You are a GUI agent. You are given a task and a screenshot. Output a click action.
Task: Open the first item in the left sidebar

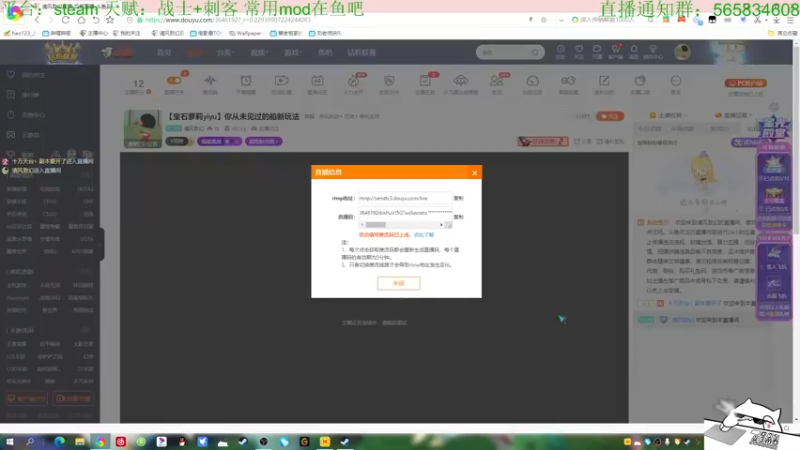coord(27,75)
